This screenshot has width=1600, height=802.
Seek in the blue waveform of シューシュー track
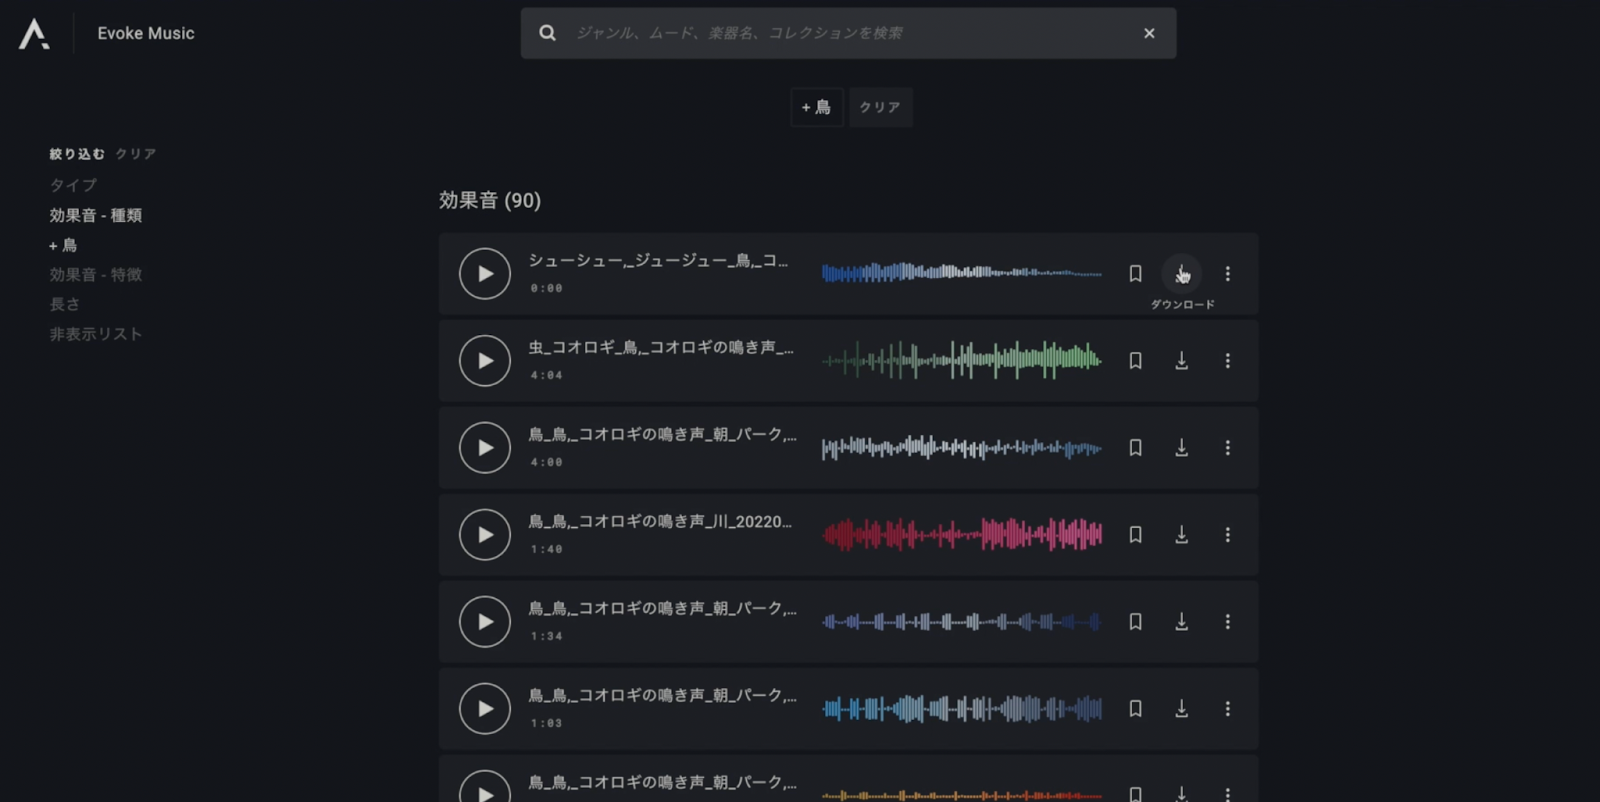(962, 273)
